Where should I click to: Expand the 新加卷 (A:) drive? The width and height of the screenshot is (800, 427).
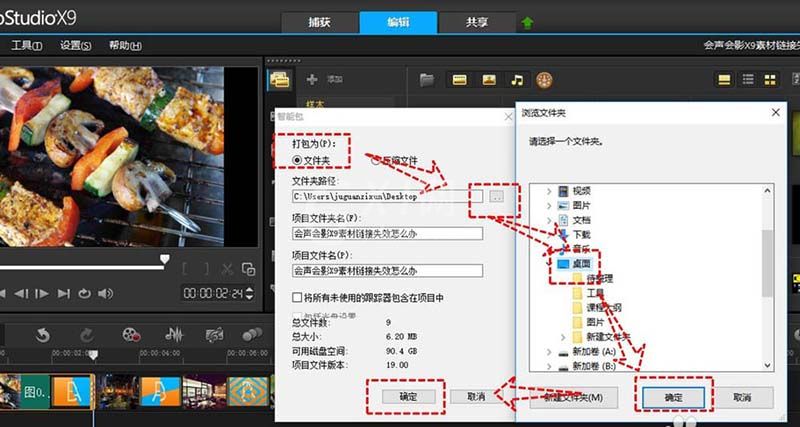point(549,352)
